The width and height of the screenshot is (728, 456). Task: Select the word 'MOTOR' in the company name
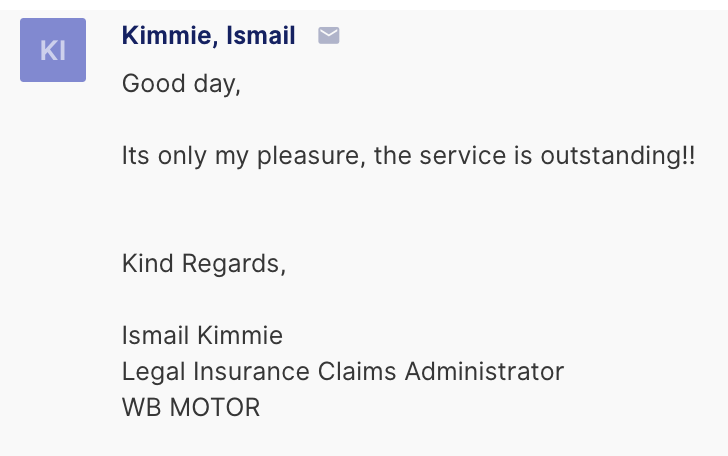(x=214, y=407)
